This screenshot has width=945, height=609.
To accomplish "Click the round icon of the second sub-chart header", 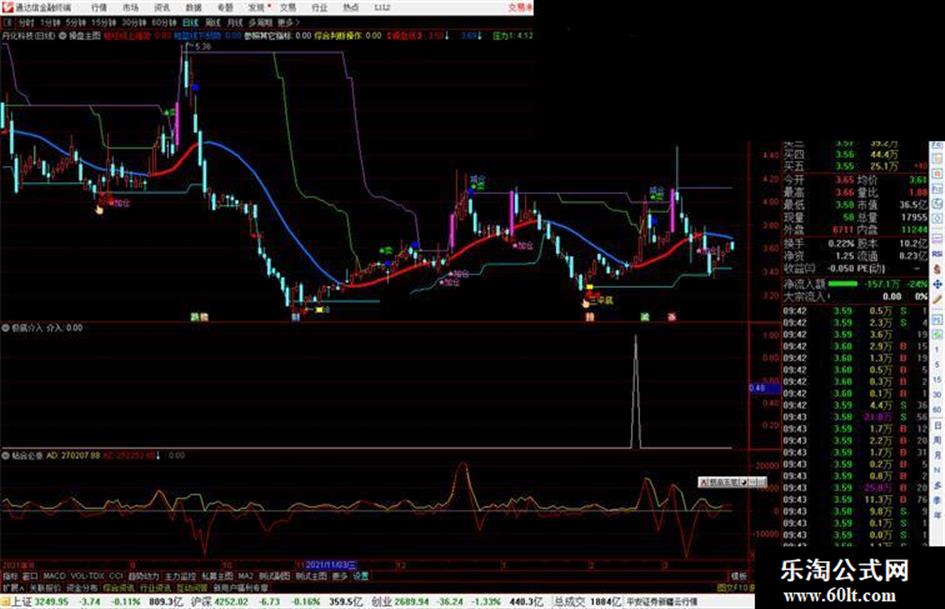I will (6, 328).
